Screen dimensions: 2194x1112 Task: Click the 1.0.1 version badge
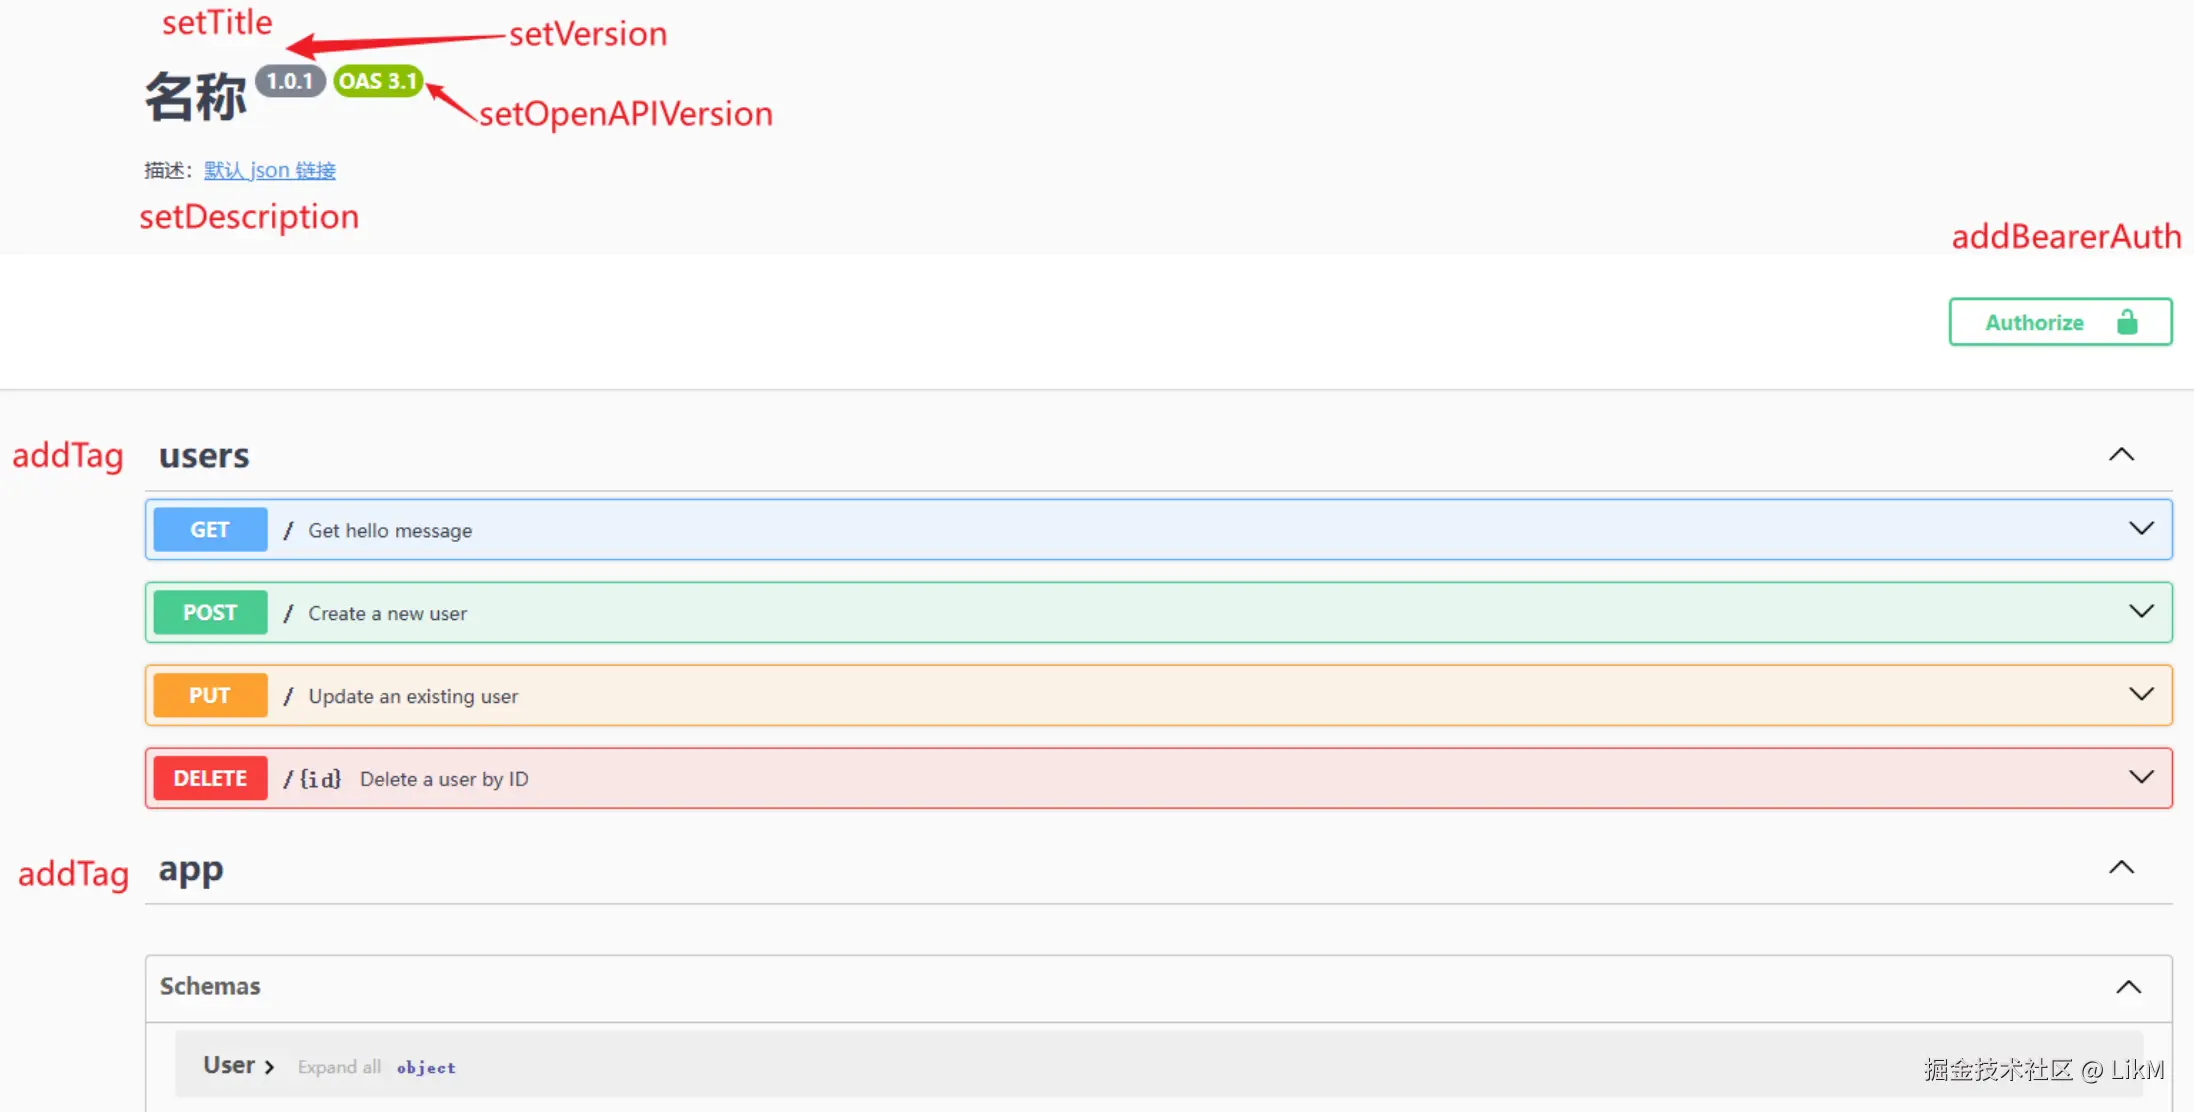click(x=290, y=81)
